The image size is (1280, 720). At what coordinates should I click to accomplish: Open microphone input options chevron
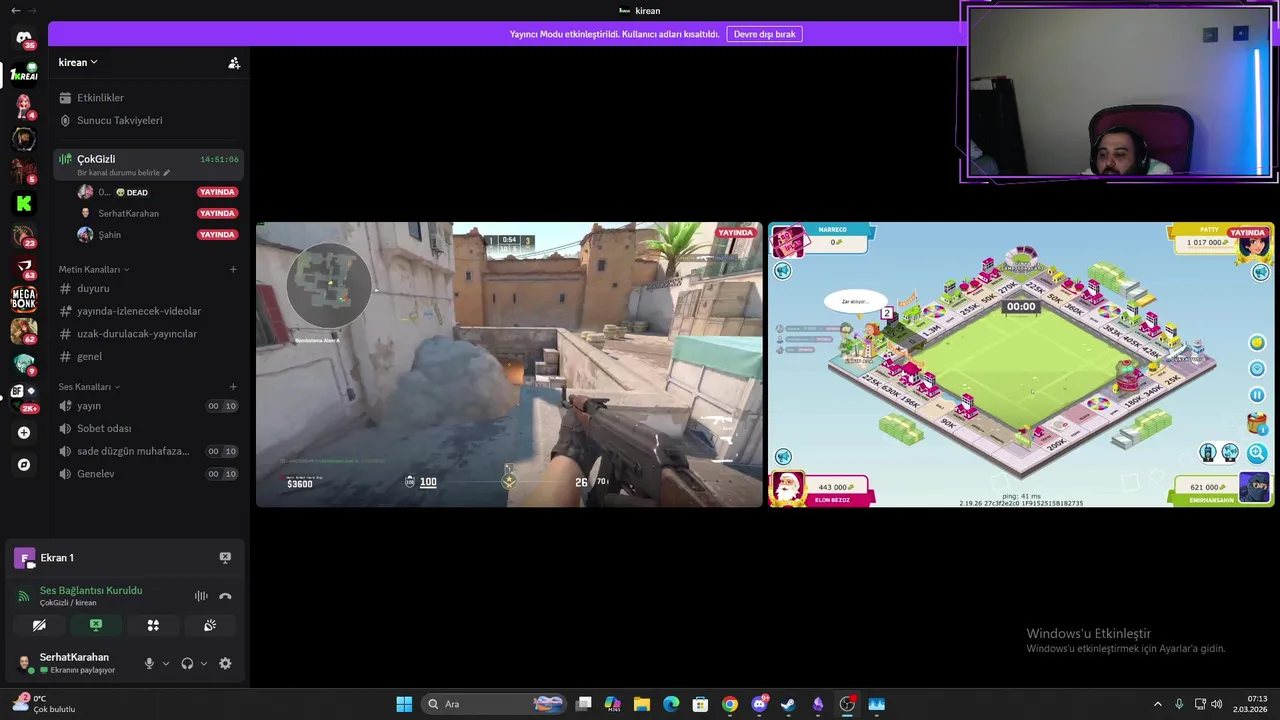tap(166, 663)
